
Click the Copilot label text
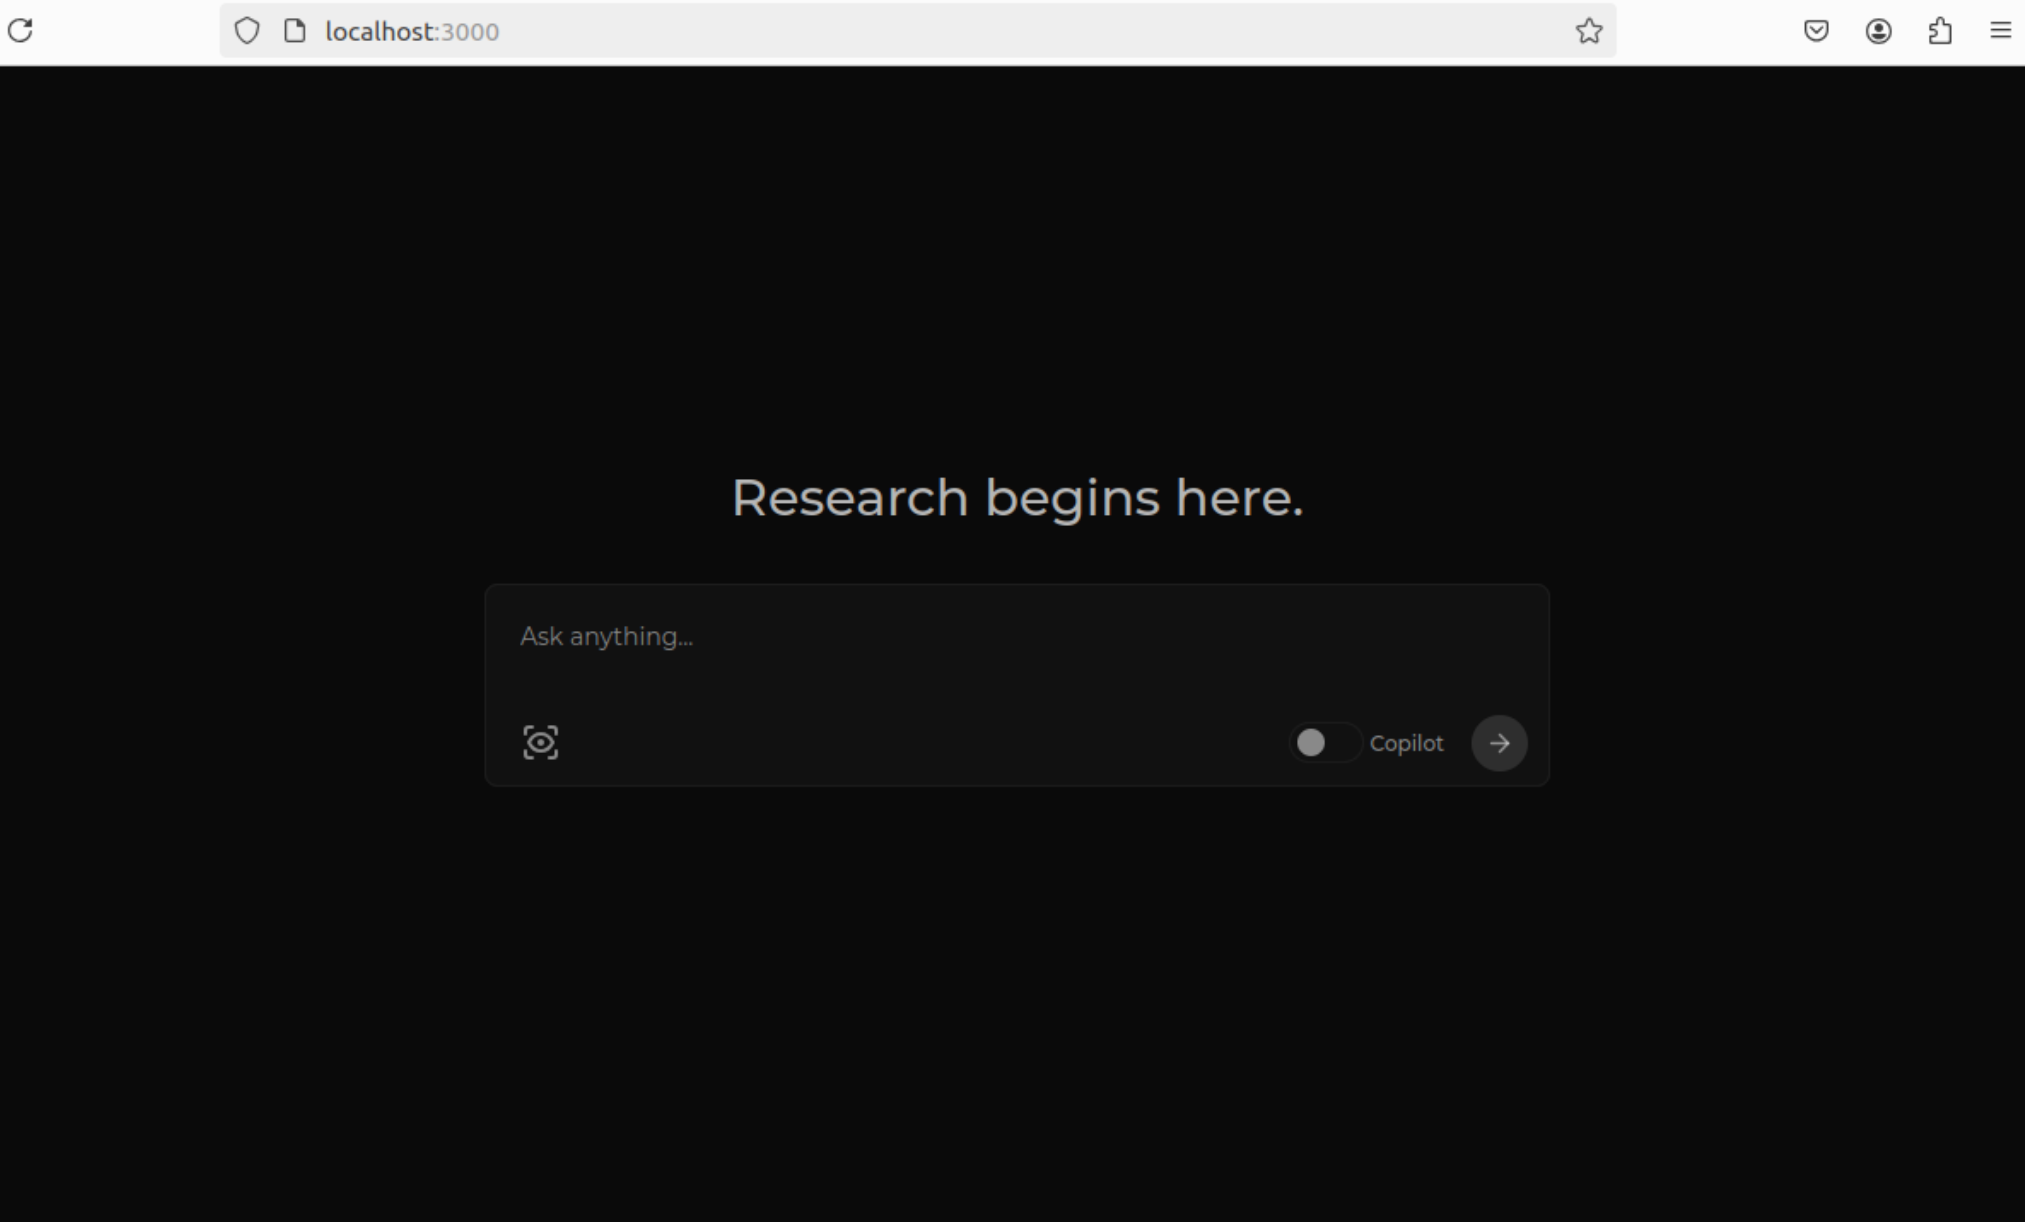coord(1406,744)
